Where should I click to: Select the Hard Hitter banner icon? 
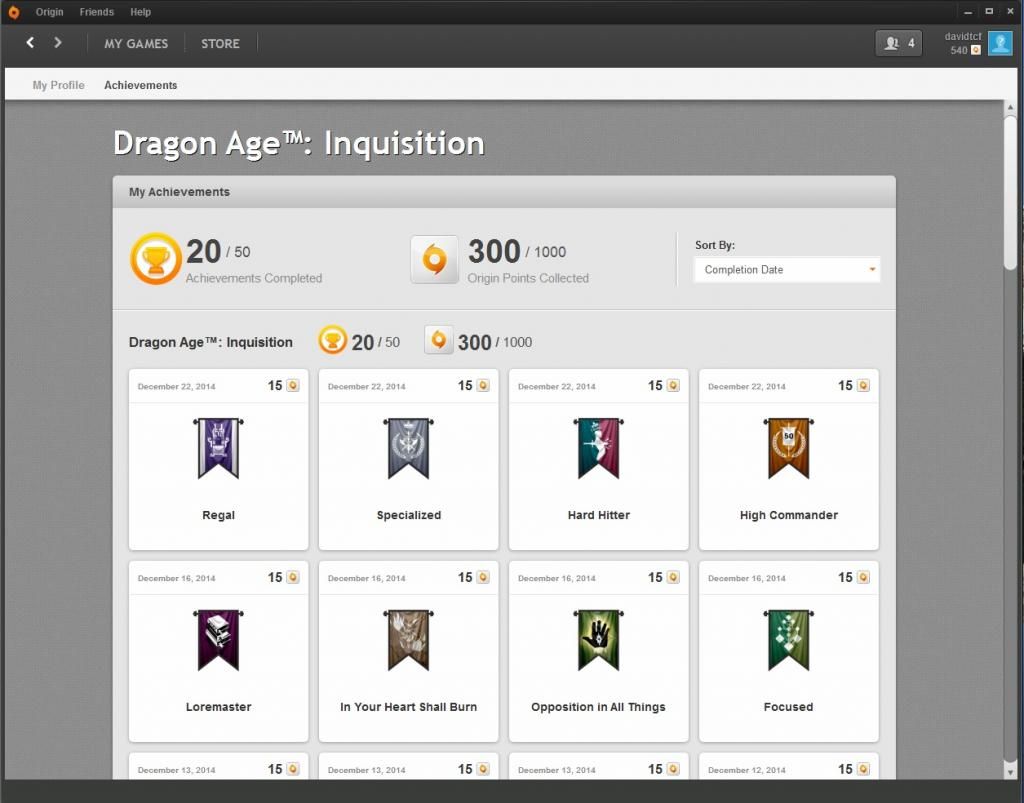coord(598,449)
